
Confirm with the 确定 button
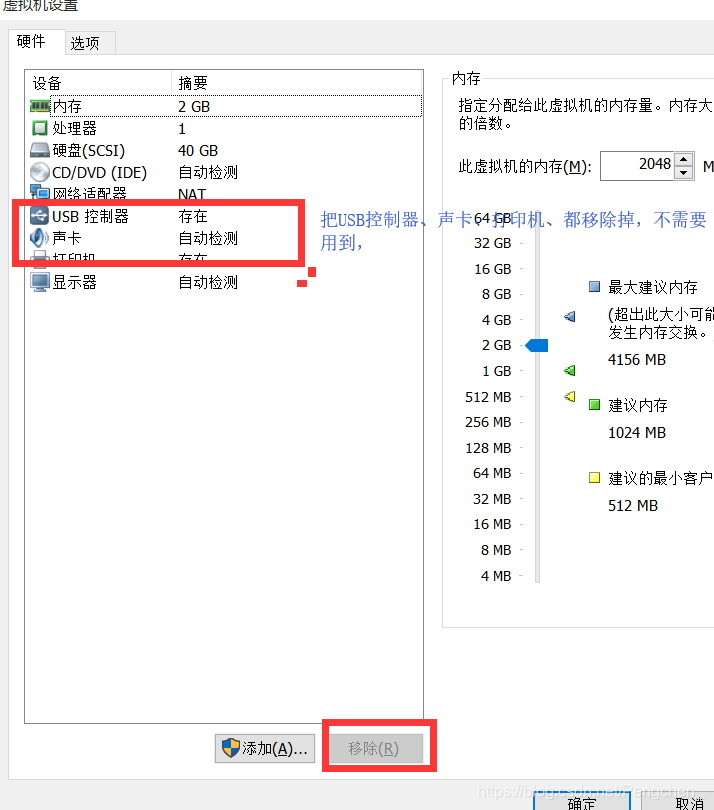coord(582,802)
